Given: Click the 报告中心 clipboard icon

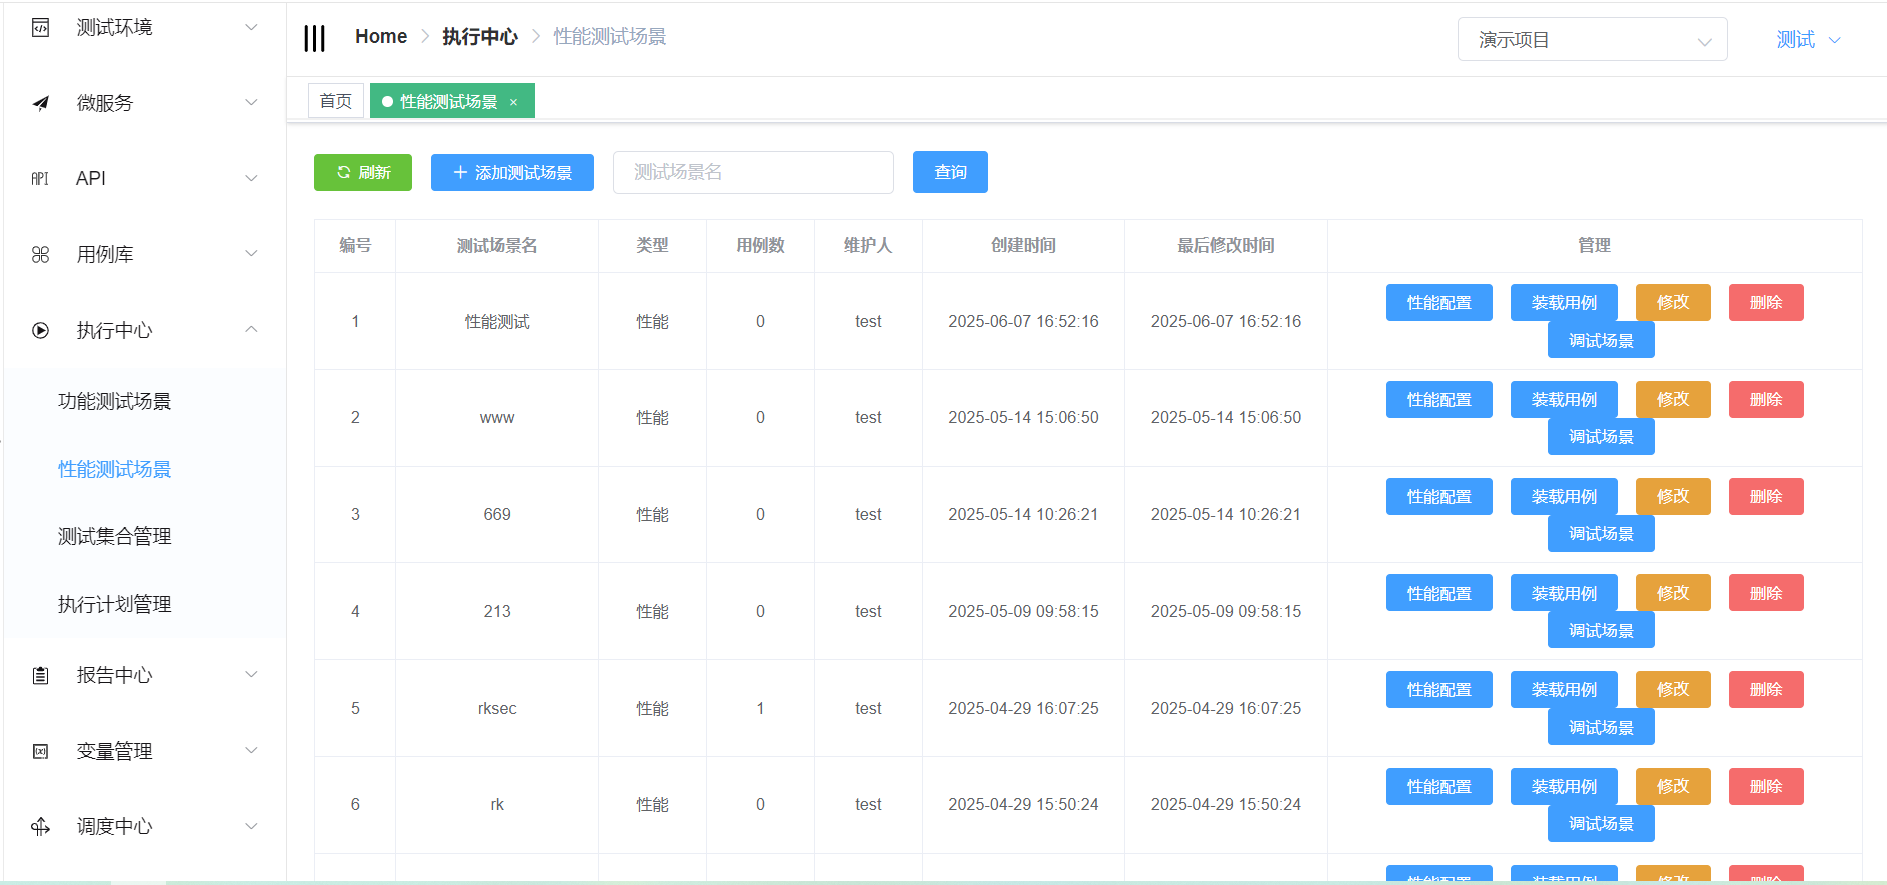Looking at the screenshot, I should pyautogui.click(x=40, y=676).
